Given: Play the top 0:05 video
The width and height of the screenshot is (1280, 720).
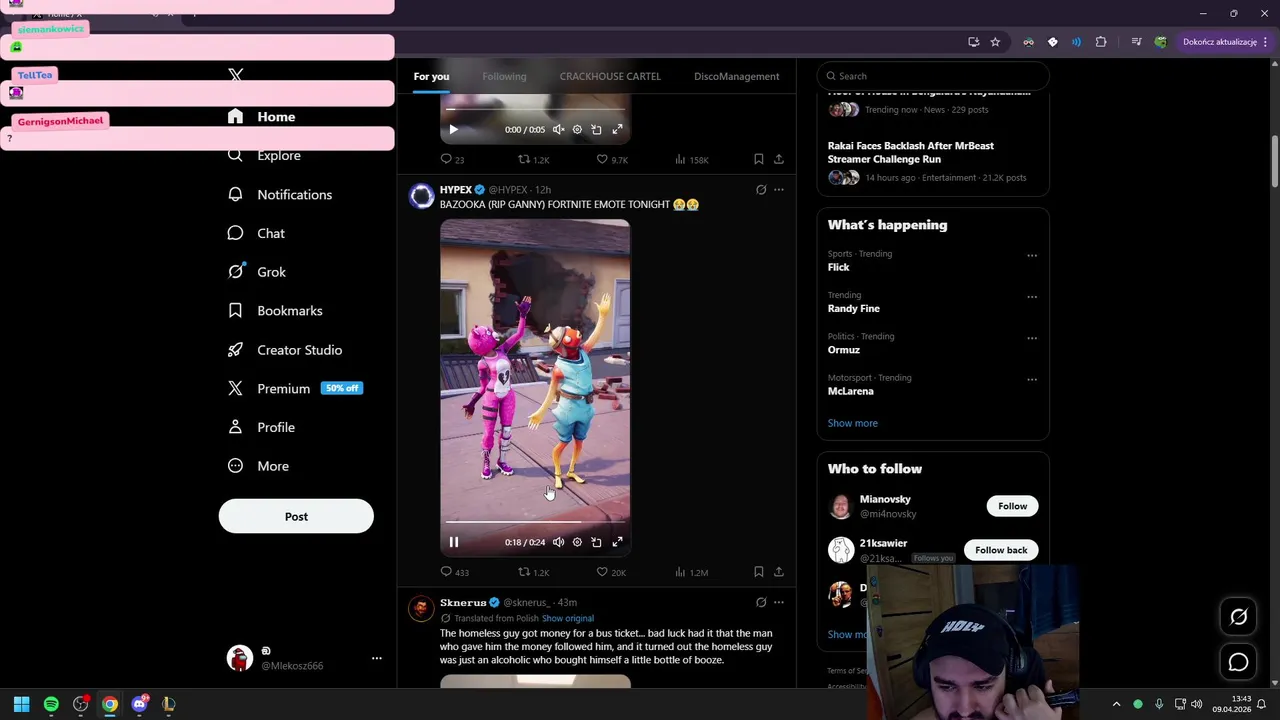Looking at the screenshot, I should [x=453, y=129].
